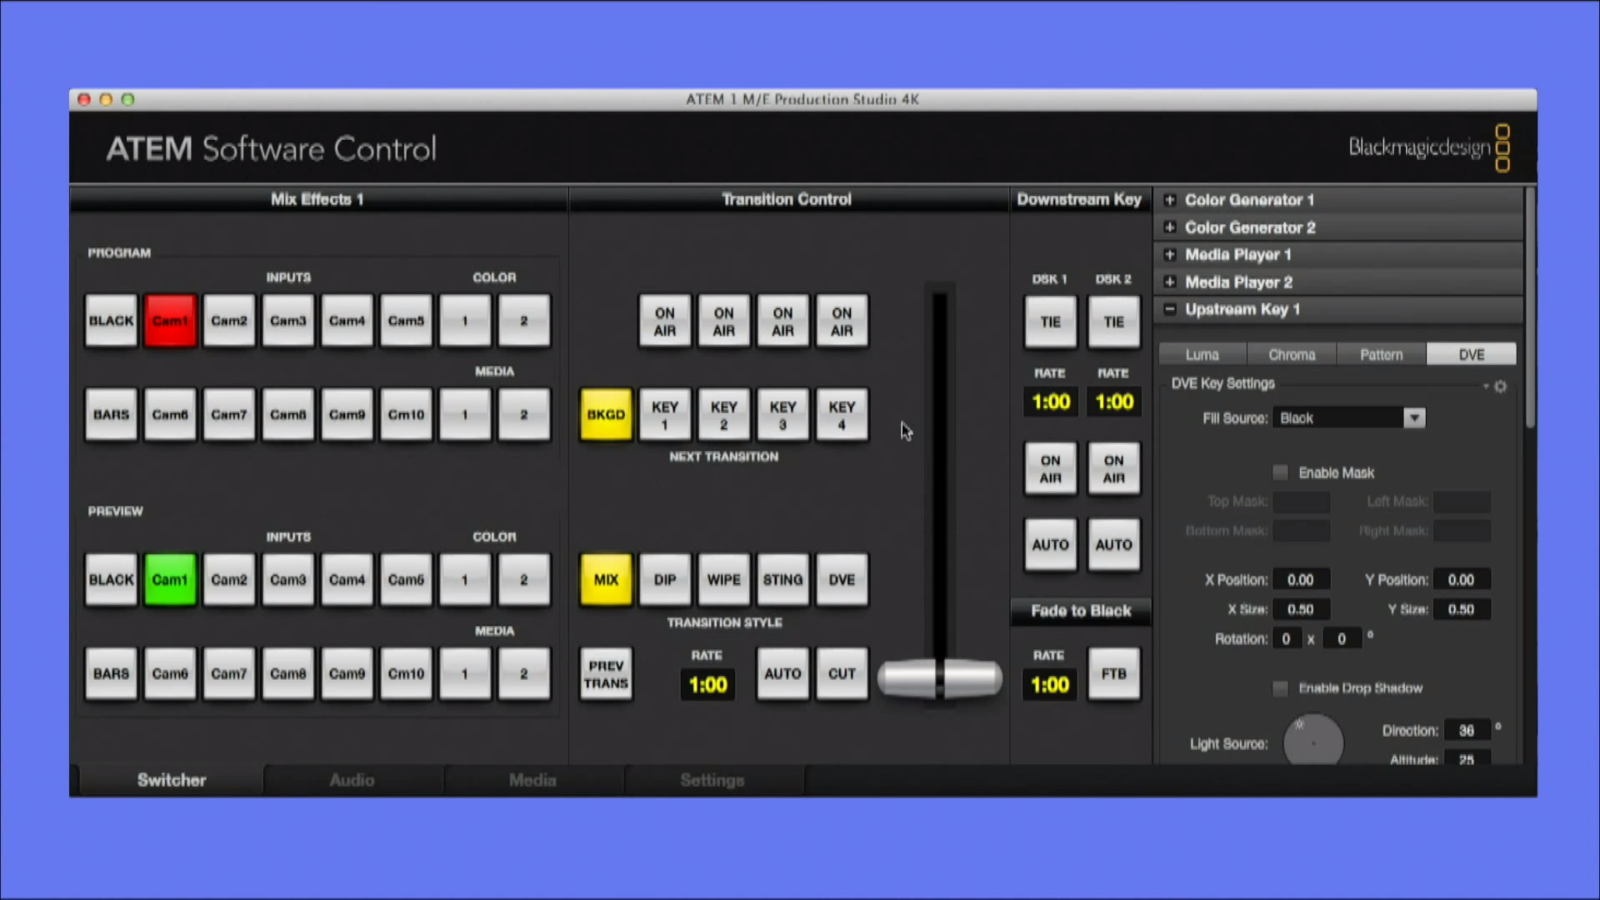The image size is (1600, 900).
Task: Select Cam3 on the Preview bus
Action: pos(288,580)
